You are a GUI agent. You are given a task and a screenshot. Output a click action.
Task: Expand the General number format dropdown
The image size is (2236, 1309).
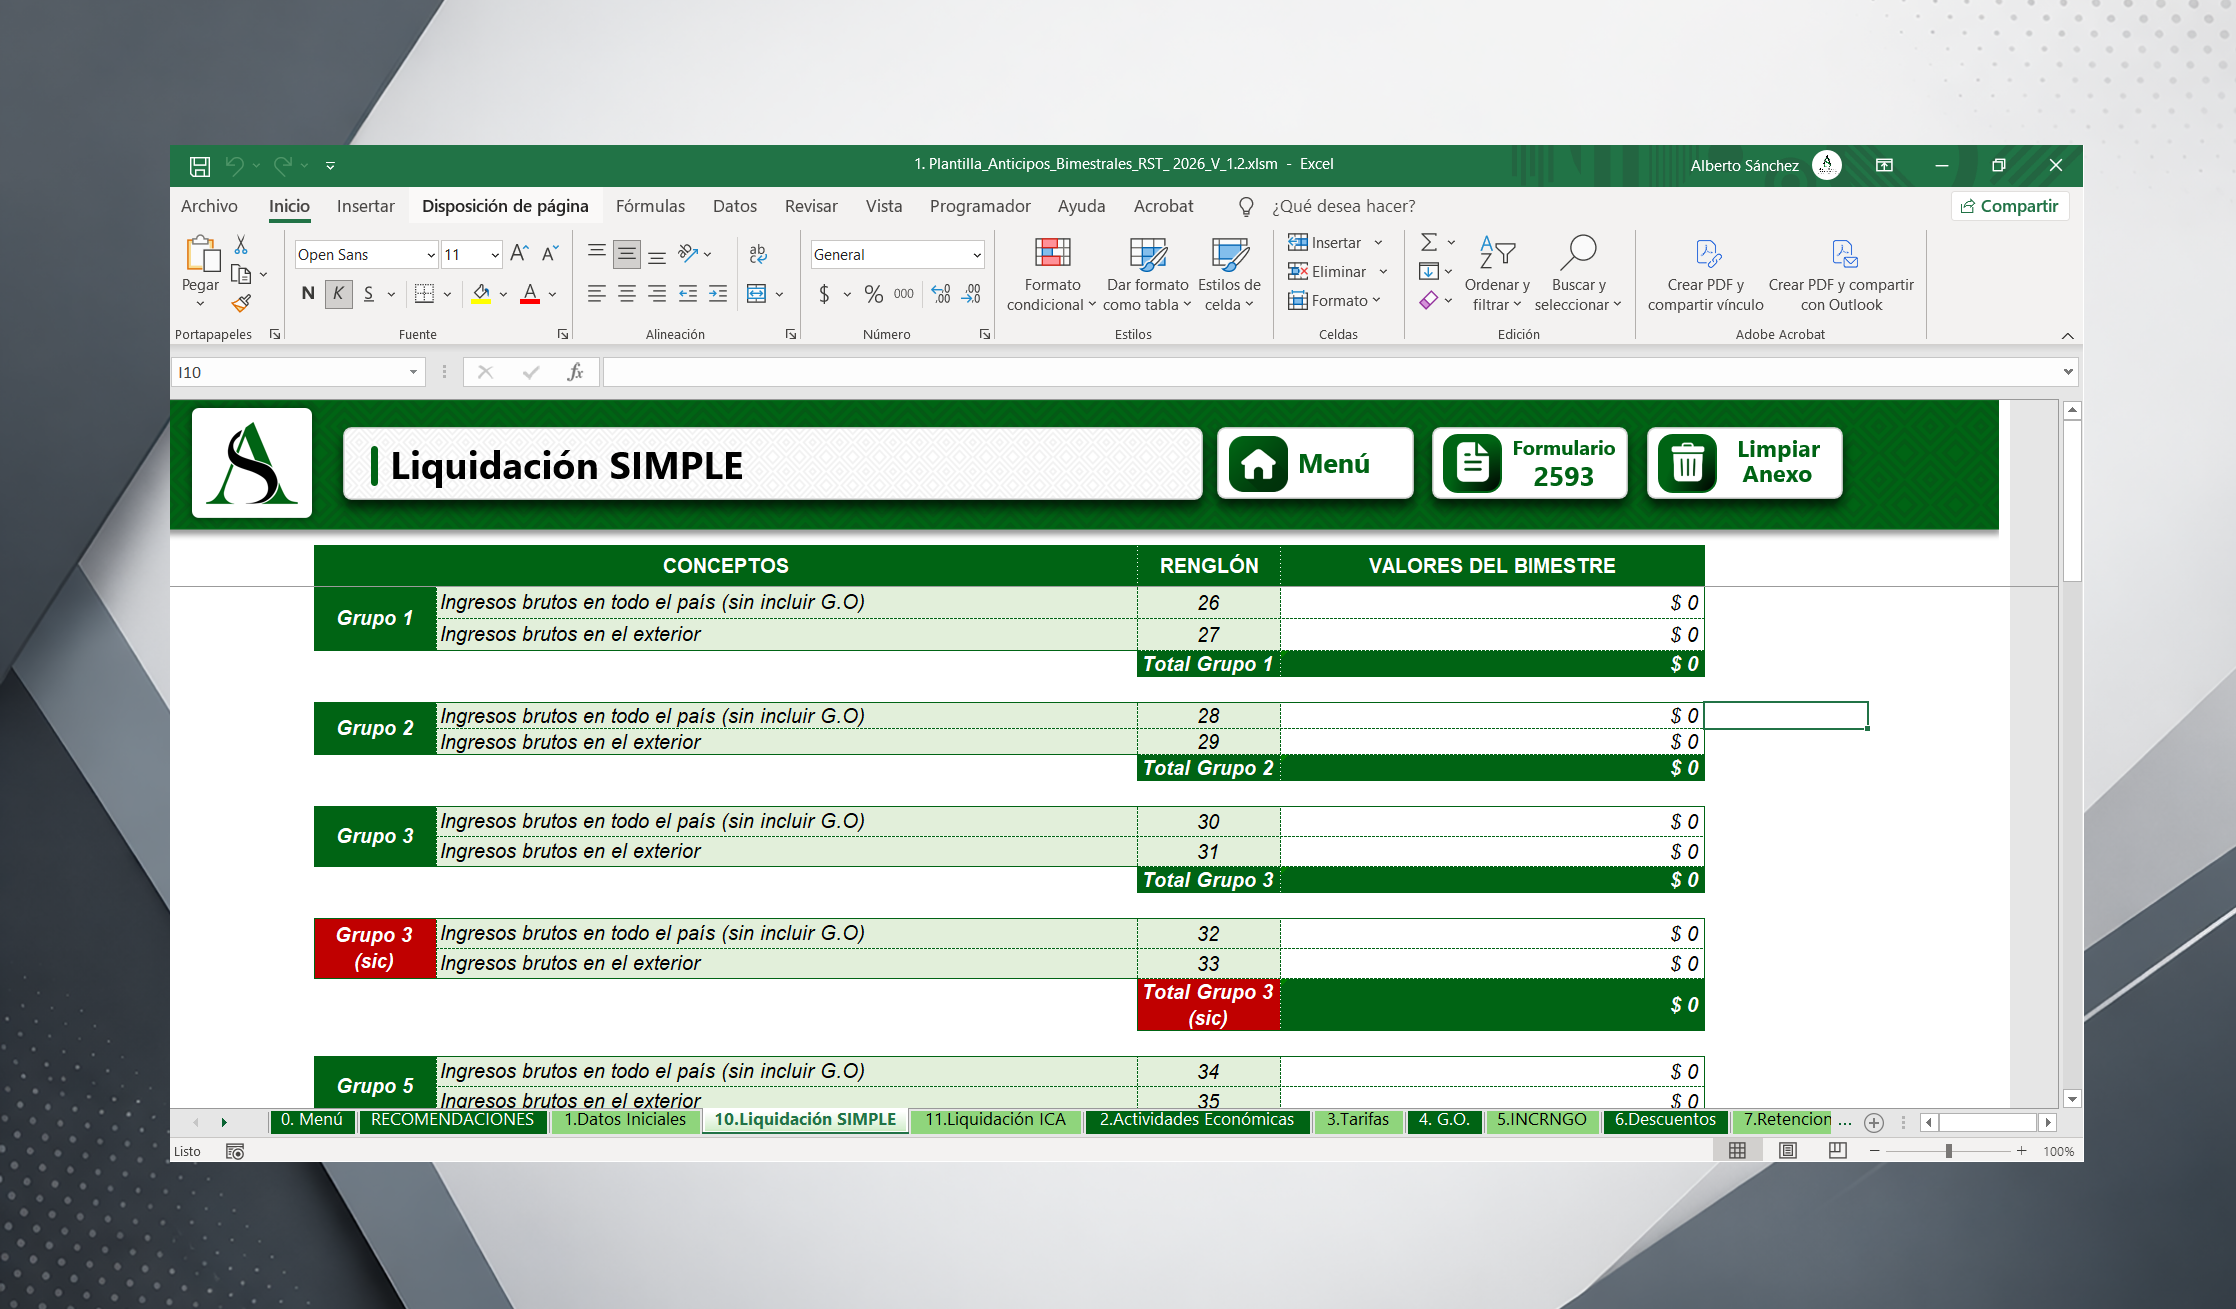coord(976,255)
